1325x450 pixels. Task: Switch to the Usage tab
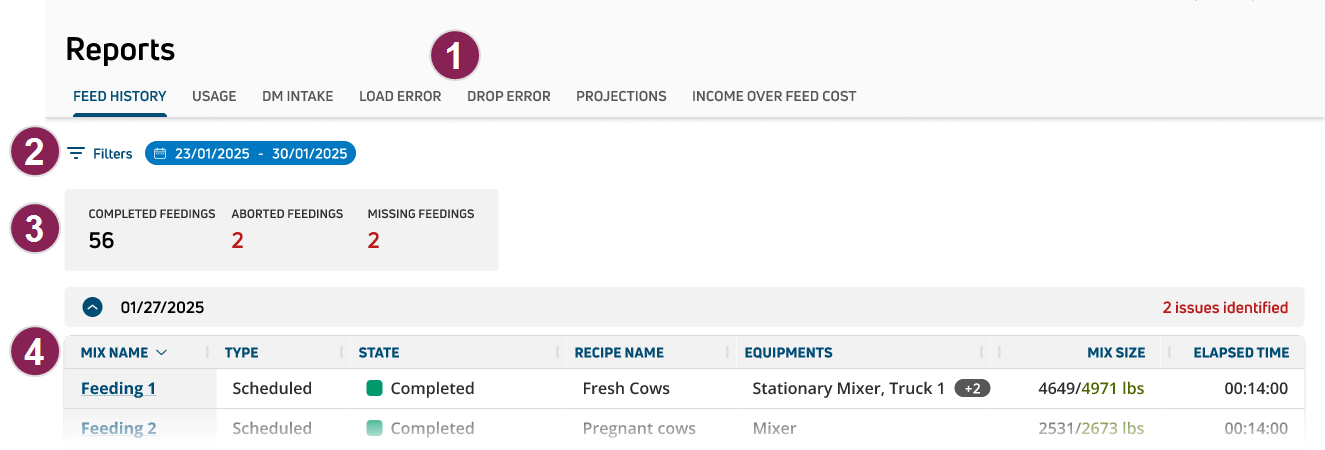click(x=214, y=96)
